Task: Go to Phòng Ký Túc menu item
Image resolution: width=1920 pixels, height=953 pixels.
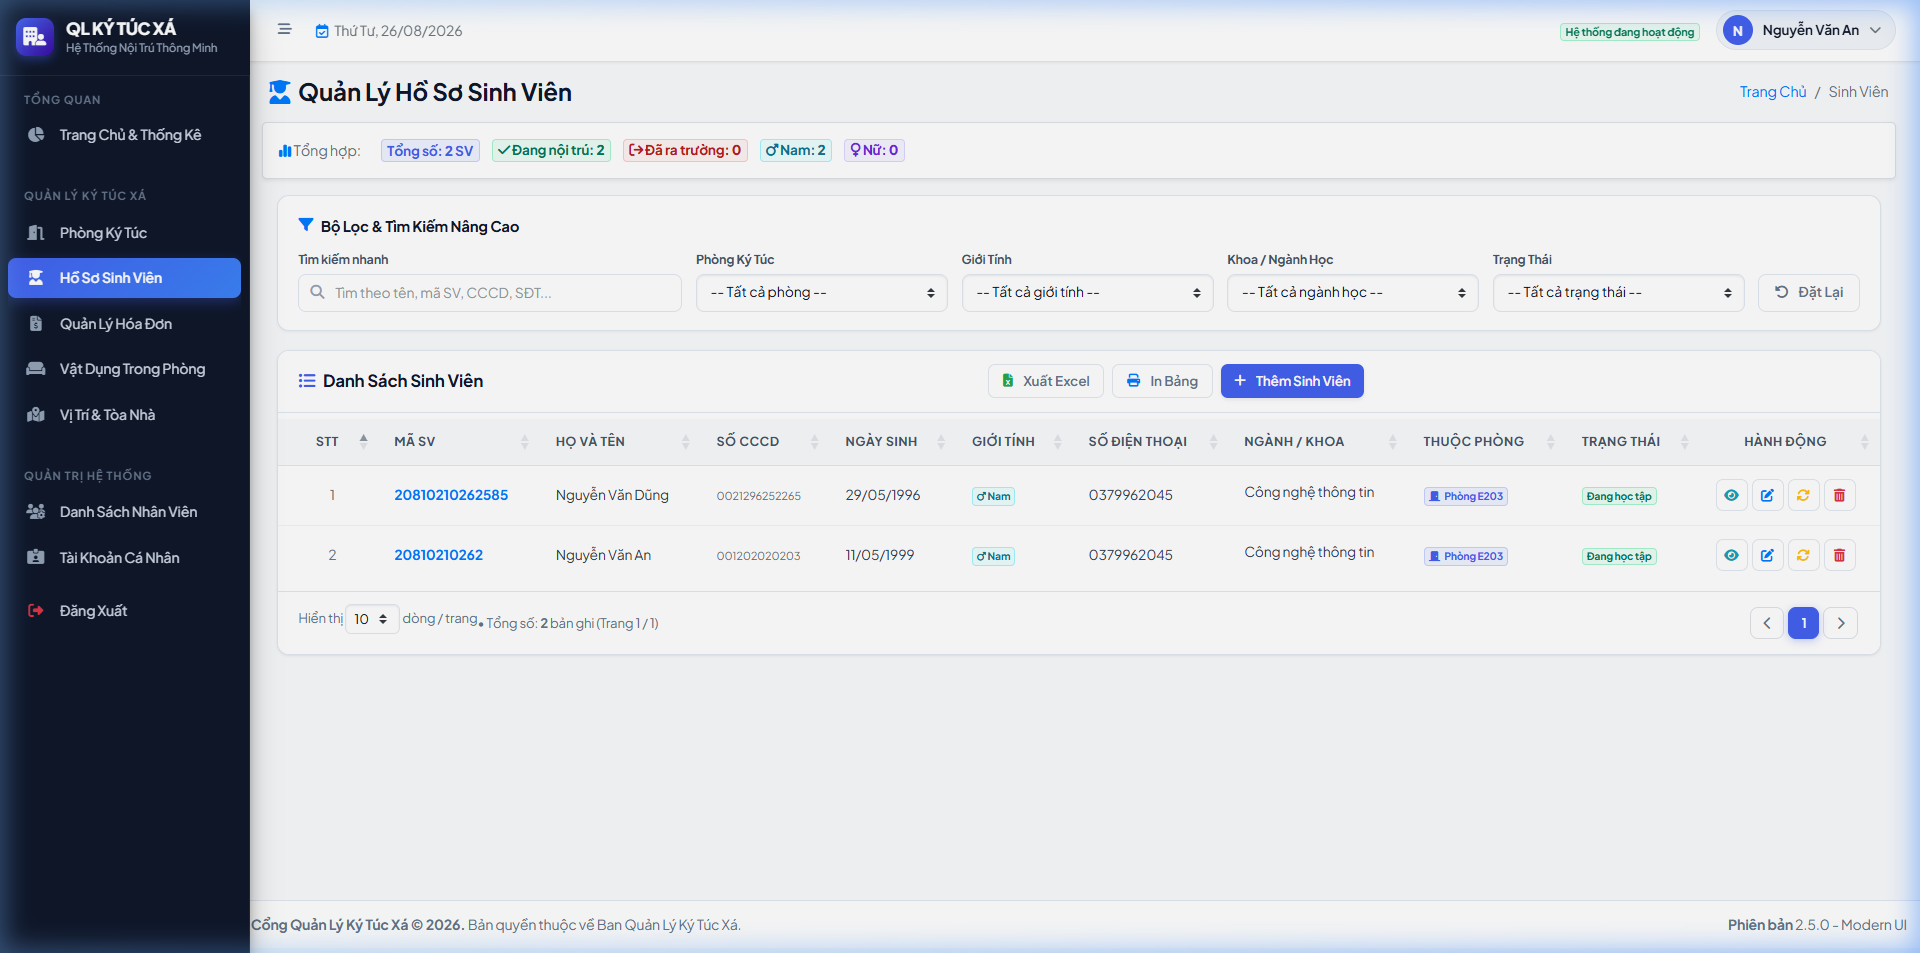Action: 125,233
